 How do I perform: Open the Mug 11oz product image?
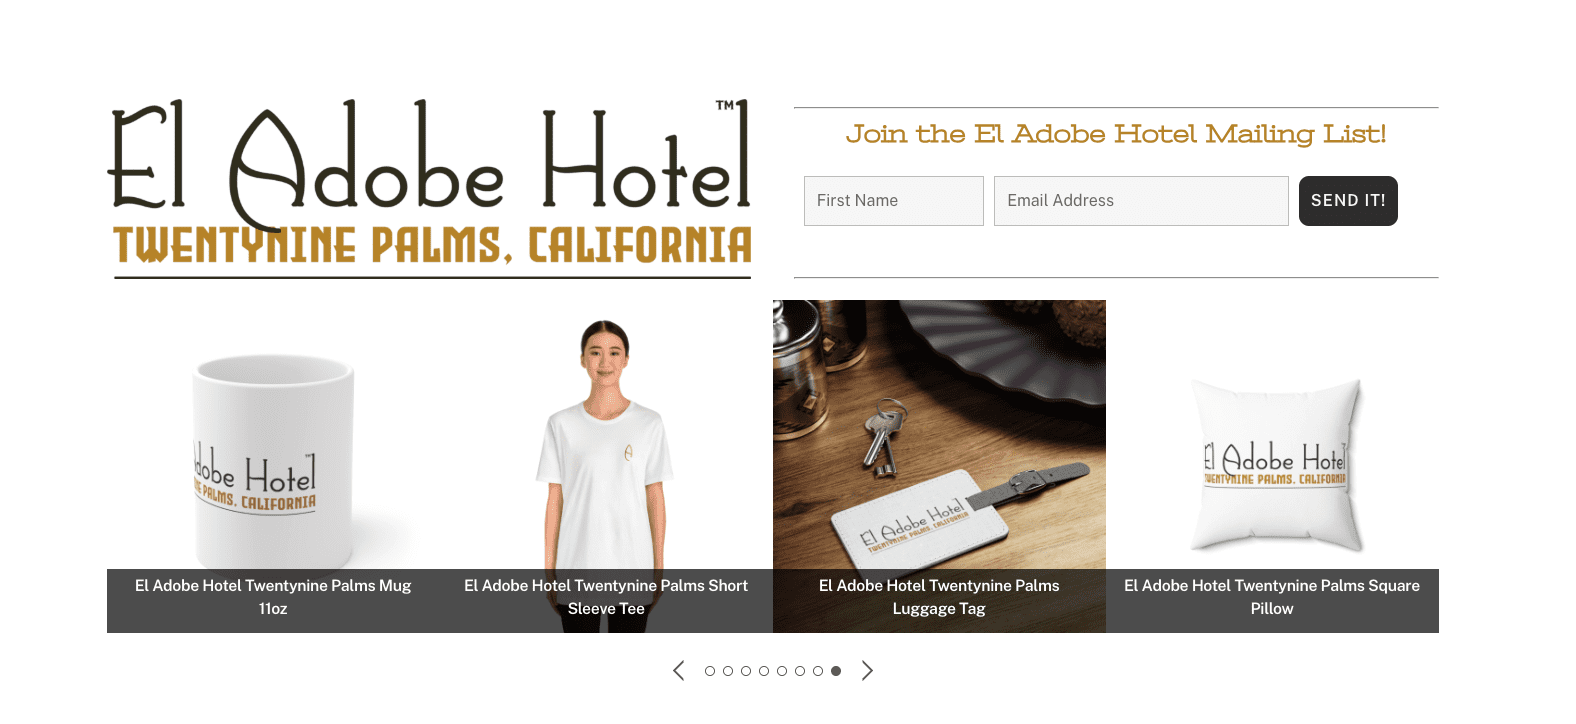coord(273,435)
